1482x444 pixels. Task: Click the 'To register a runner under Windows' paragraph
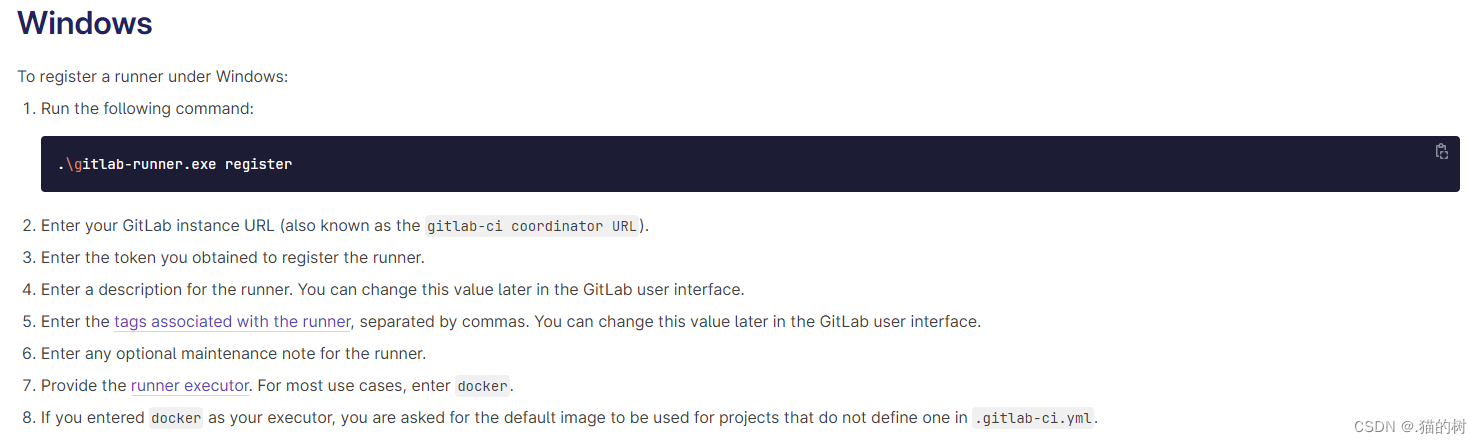point(153,77)
